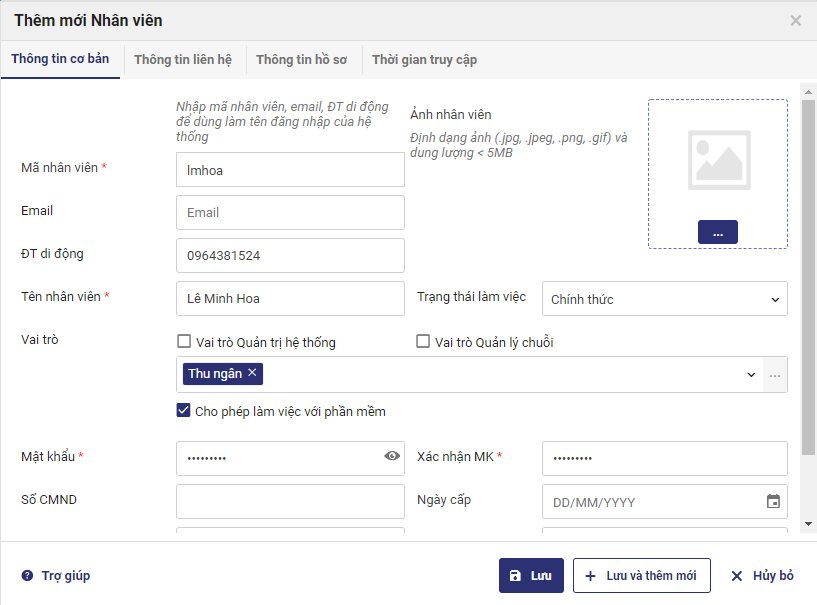
Task: Click the Trợ giúp help icon
Action: 27,576
